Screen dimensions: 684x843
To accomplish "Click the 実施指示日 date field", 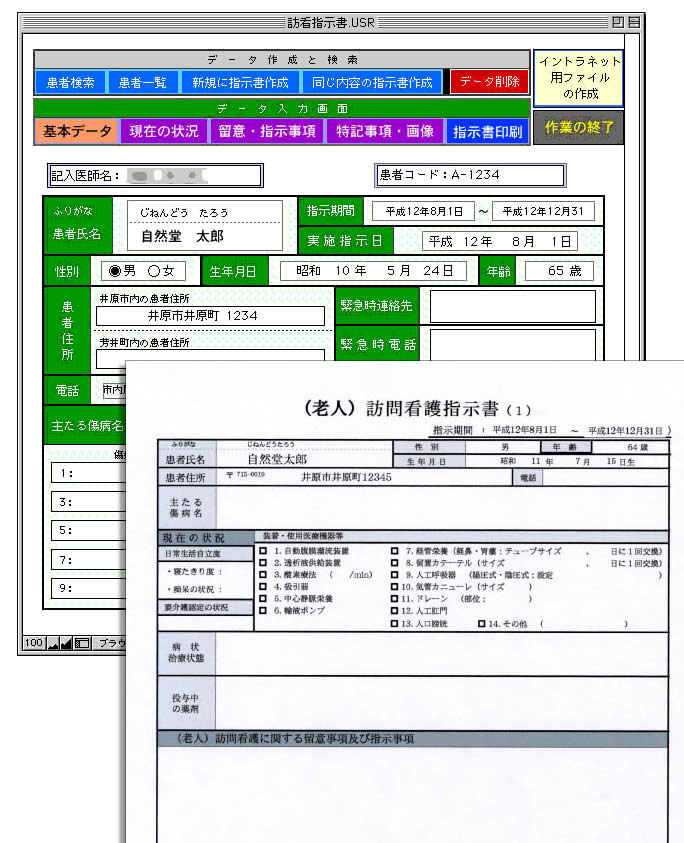I will pos(500,241).
